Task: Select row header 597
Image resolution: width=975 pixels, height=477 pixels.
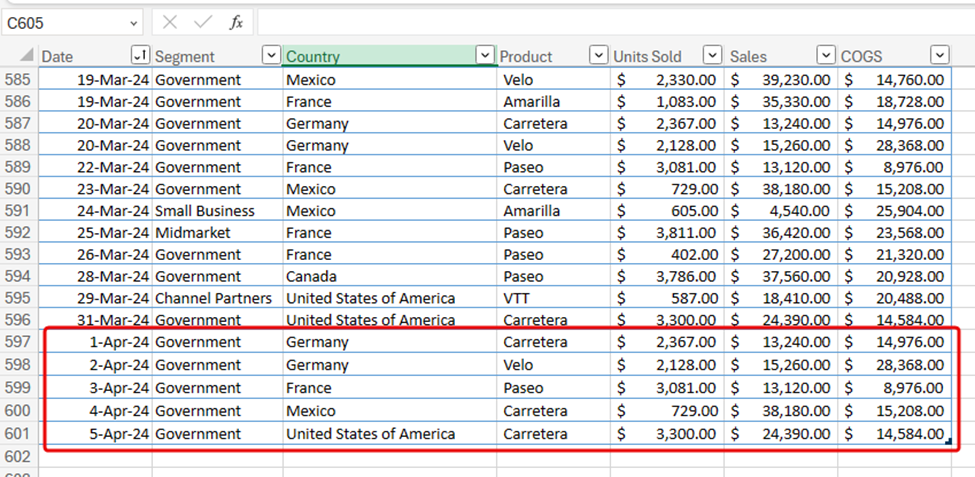Action: click(x=19, y=342)
